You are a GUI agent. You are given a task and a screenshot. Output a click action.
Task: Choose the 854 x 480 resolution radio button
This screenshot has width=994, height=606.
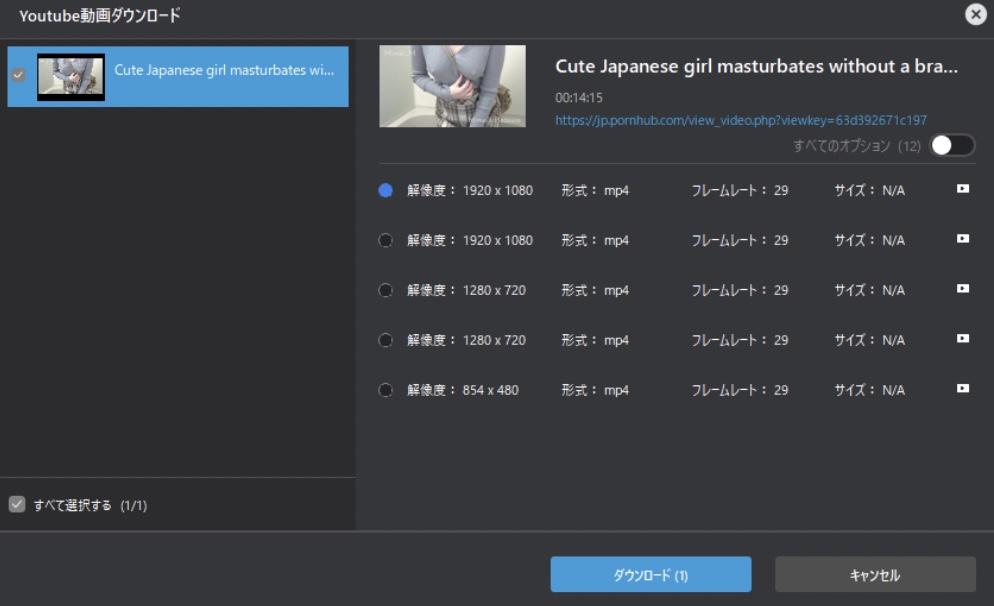coord(385,390)
